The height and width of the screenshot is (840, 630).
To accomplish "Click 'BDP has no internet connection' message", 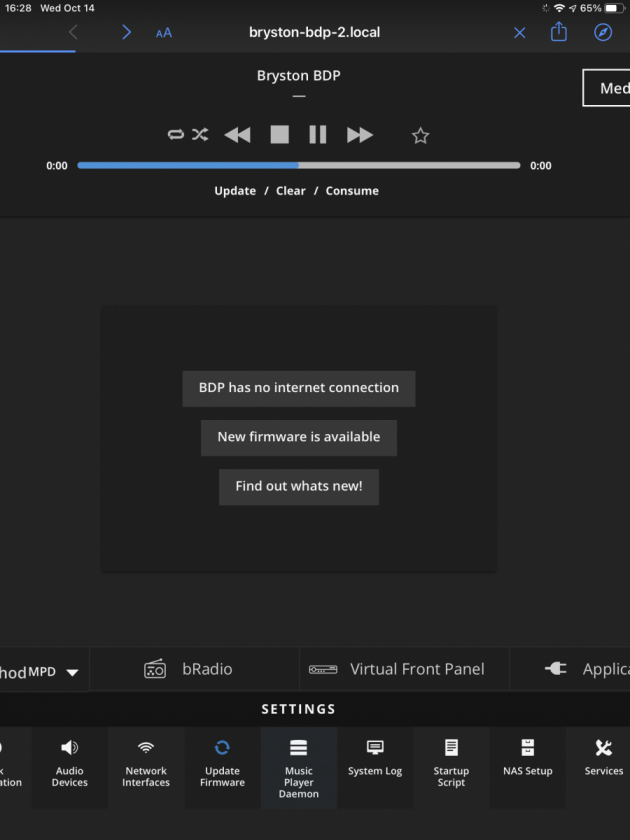I will pos(299,388).
